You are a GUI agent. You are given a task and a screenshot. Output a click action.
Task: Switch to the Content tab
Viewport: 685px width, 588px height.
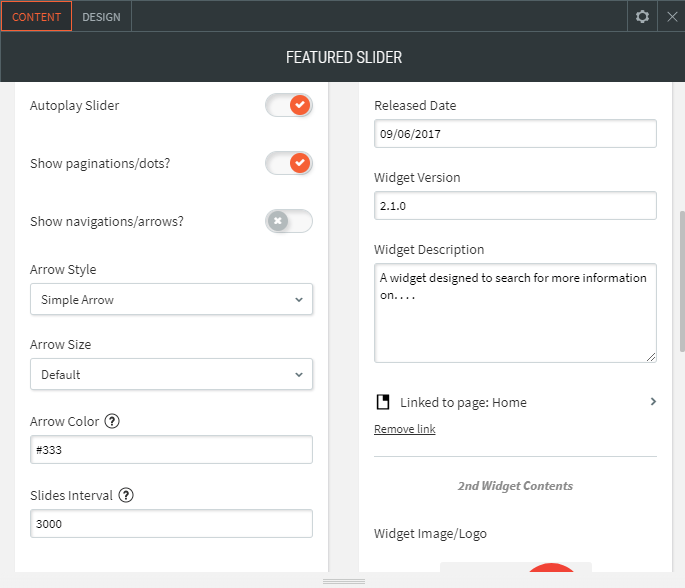tap(36, 17)
